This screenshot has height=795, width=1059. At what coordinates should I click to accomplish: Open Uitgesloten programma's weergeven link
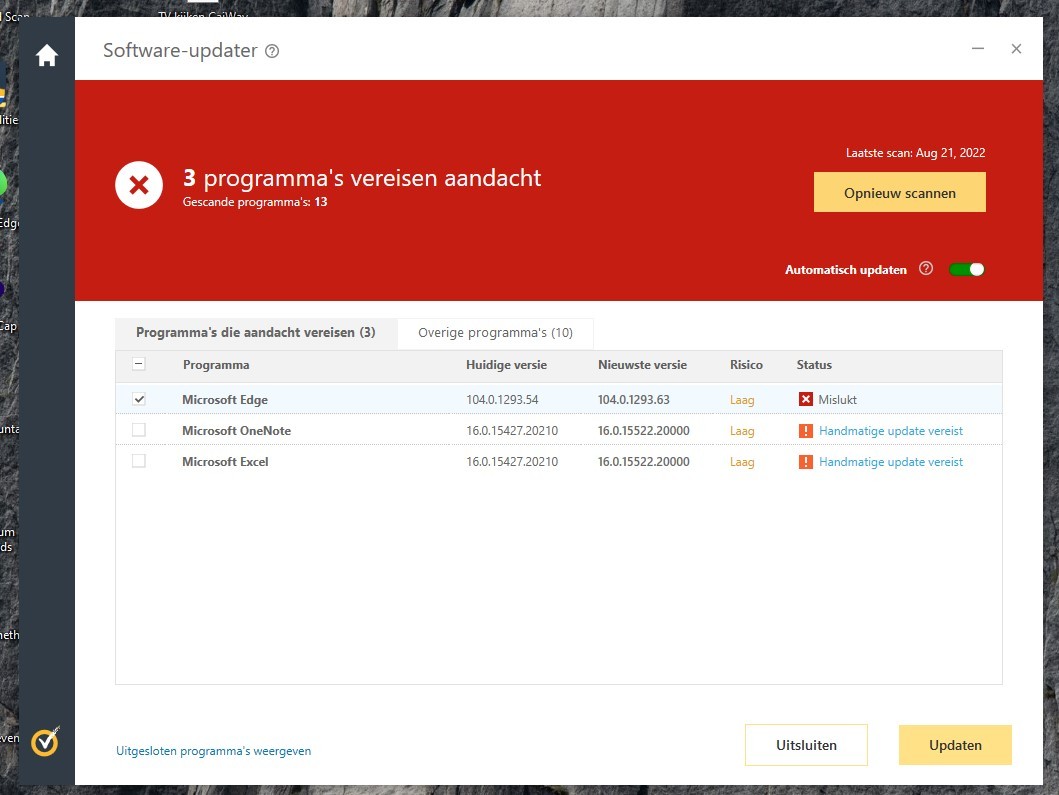pos(213,751)
